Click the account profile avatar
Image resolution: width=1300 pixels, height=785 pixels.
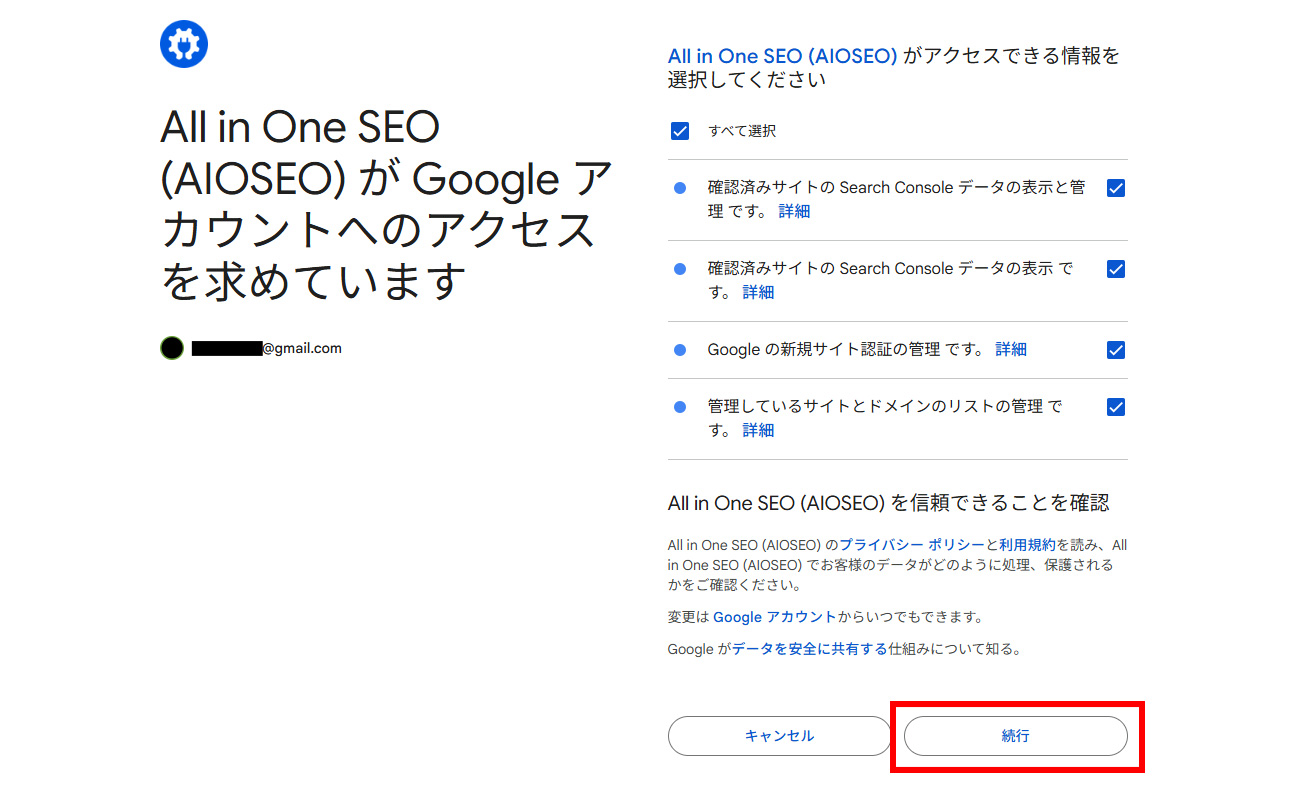click(x=171, y=347)
